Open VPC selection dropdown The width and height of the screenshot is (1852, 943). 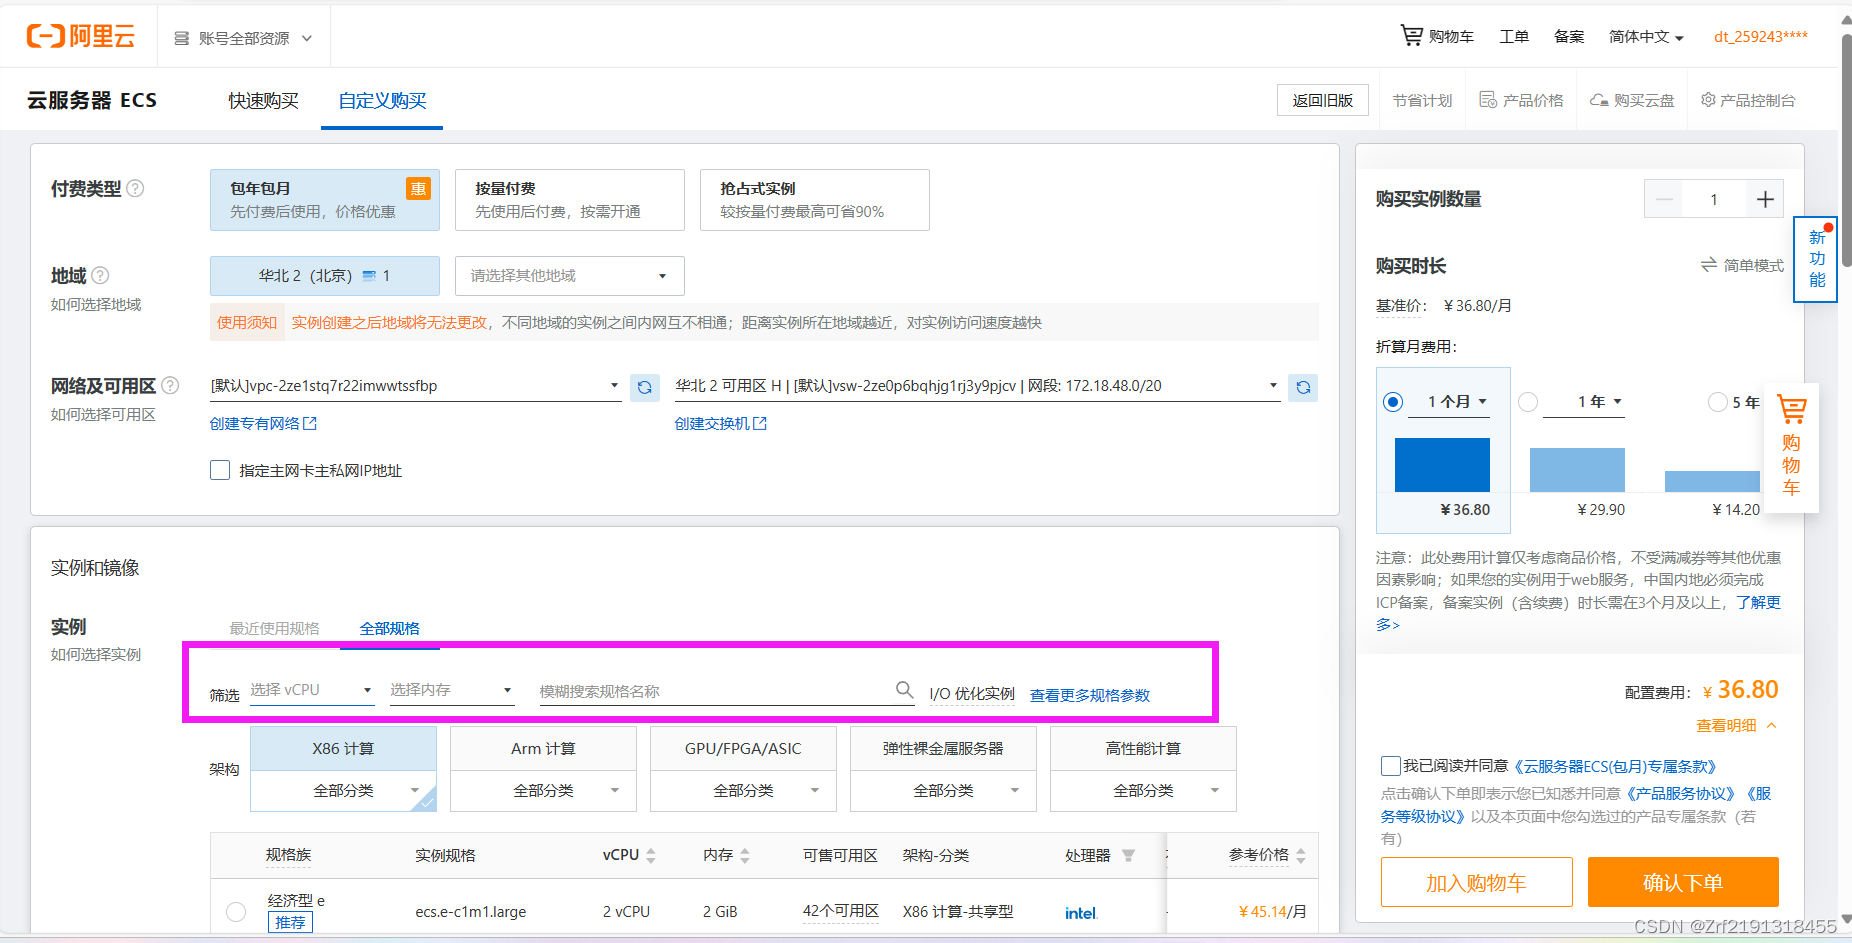tap(415, 386)
